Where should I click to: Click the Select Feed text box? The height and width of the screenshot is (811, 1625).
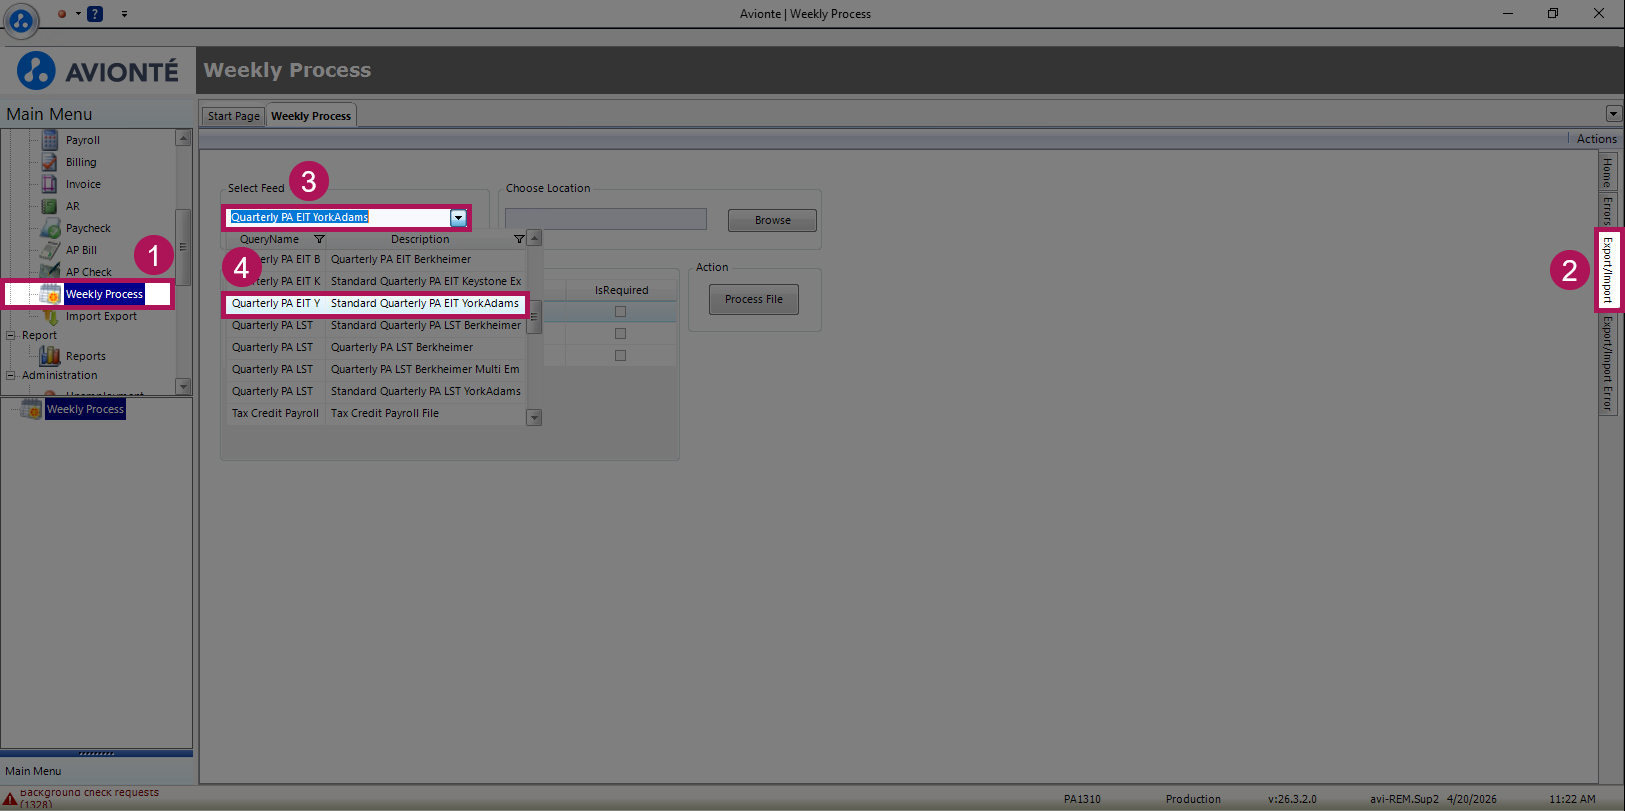click(339, 218)
